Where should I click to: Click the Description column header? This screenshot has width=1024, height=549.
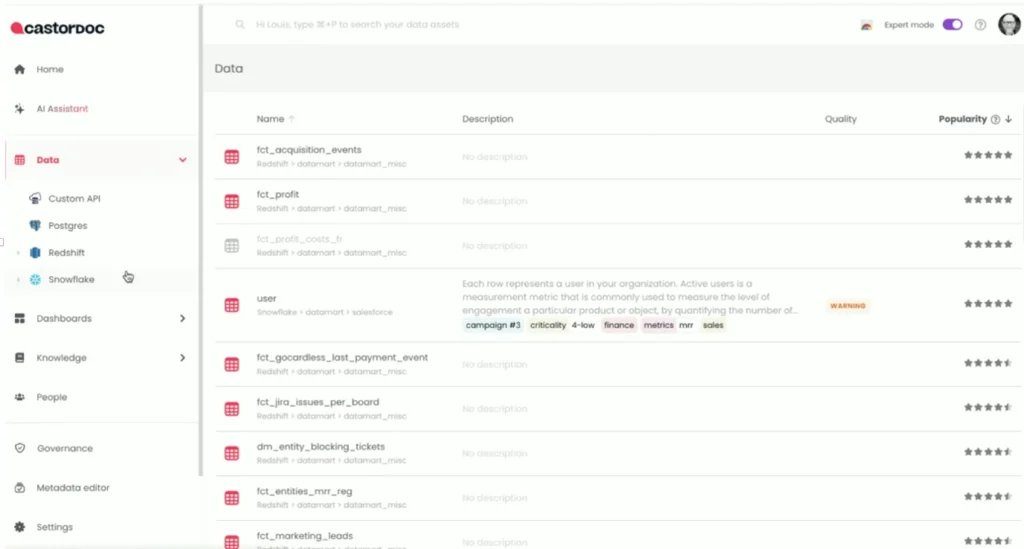(x=488, y=119)
